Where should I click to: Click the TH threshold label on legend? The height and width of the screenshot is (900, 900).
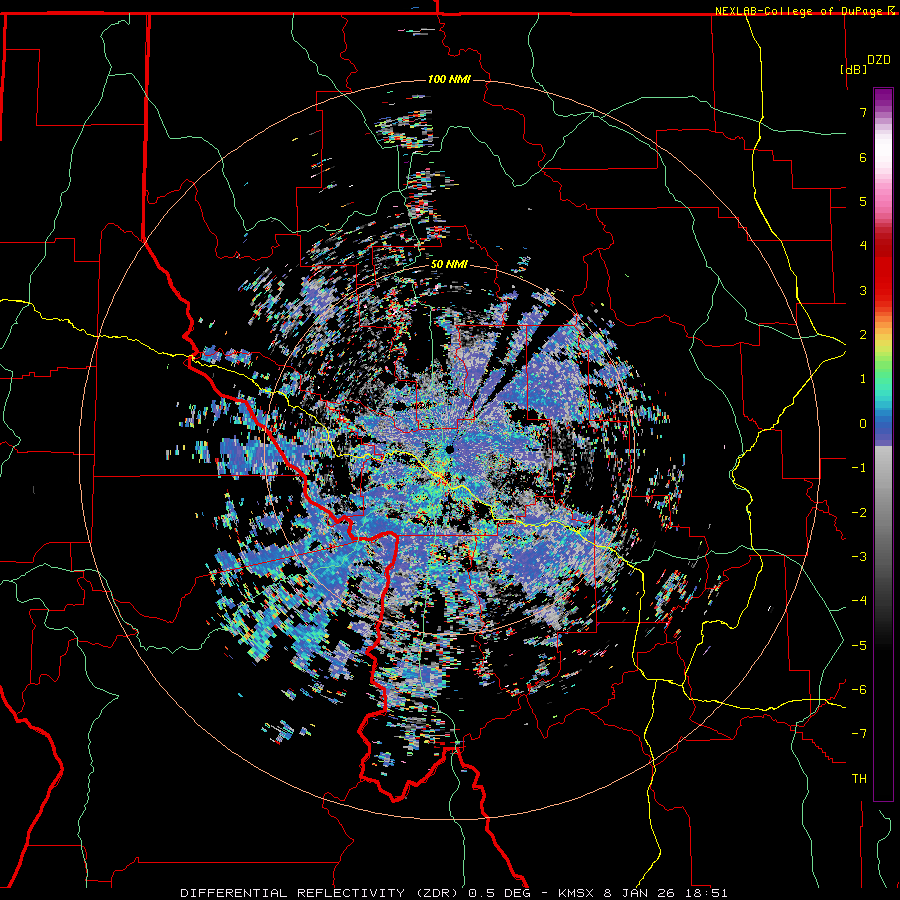(859, 779)
